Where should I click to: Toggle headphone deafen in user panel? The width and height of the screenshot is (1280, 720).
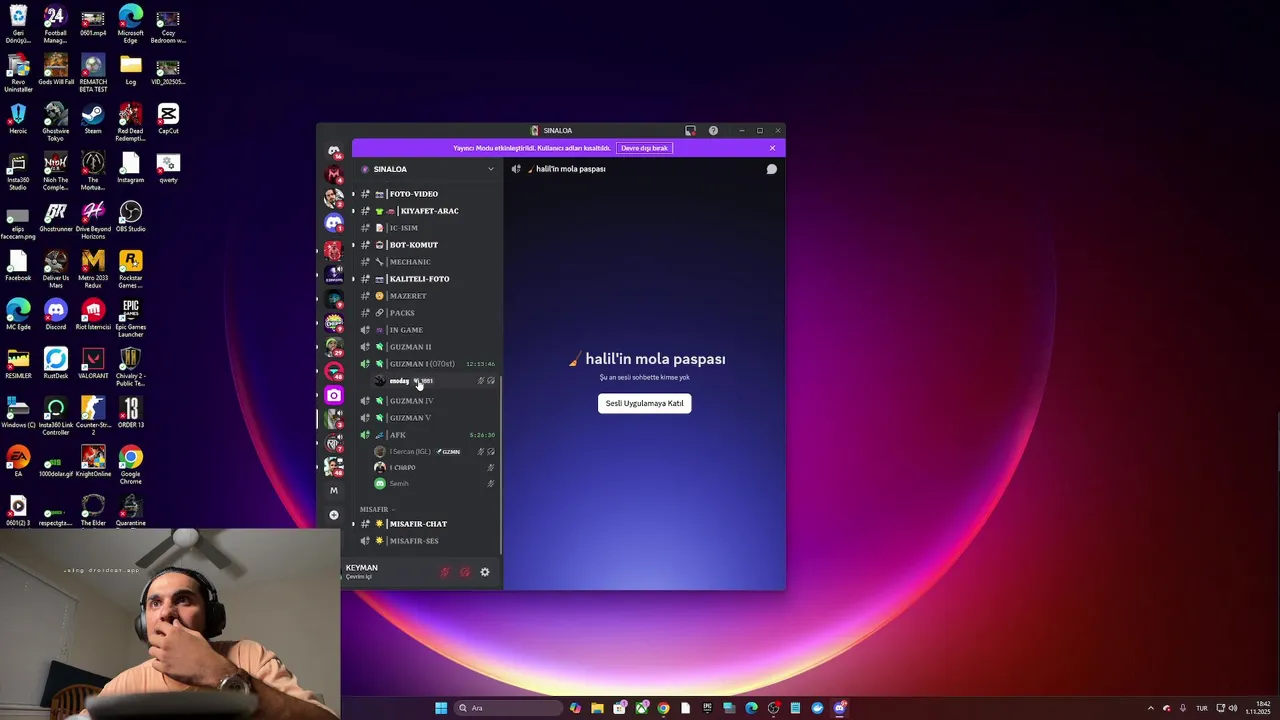click(x=465, y=572)
